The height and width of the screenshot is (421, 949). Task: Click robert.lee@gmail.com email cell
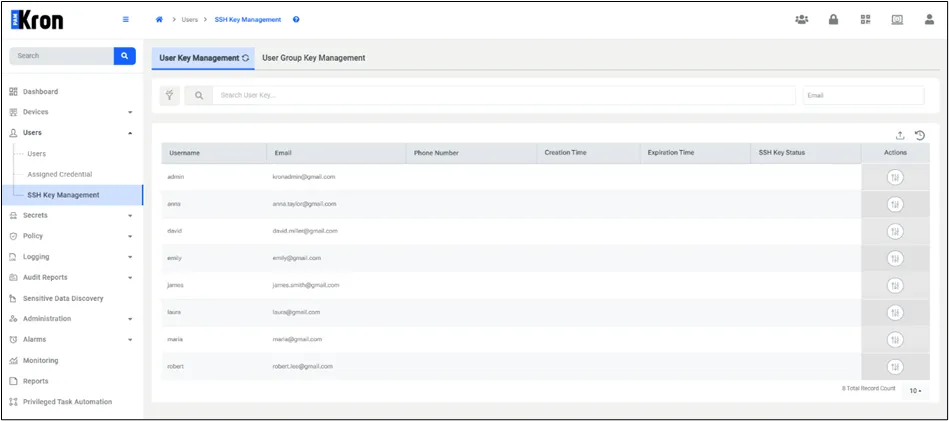(303, 367)
